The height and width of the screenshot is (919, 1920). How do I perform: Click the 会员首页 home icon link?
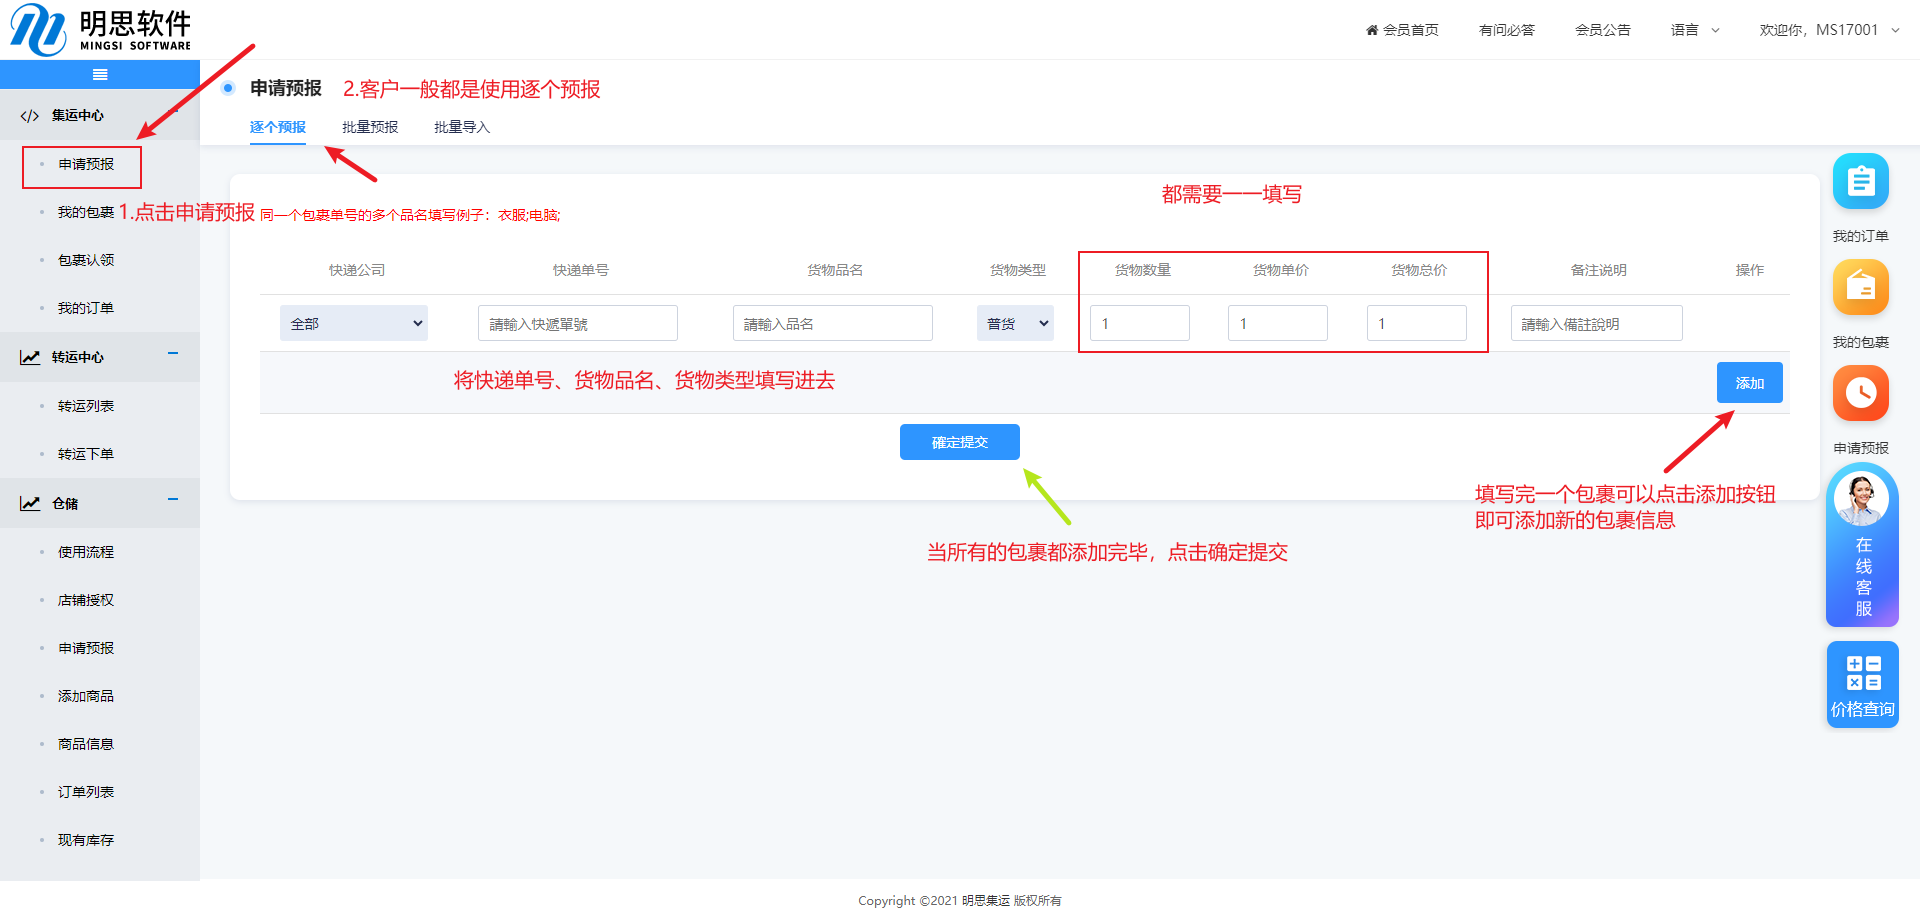point(1402,30)
